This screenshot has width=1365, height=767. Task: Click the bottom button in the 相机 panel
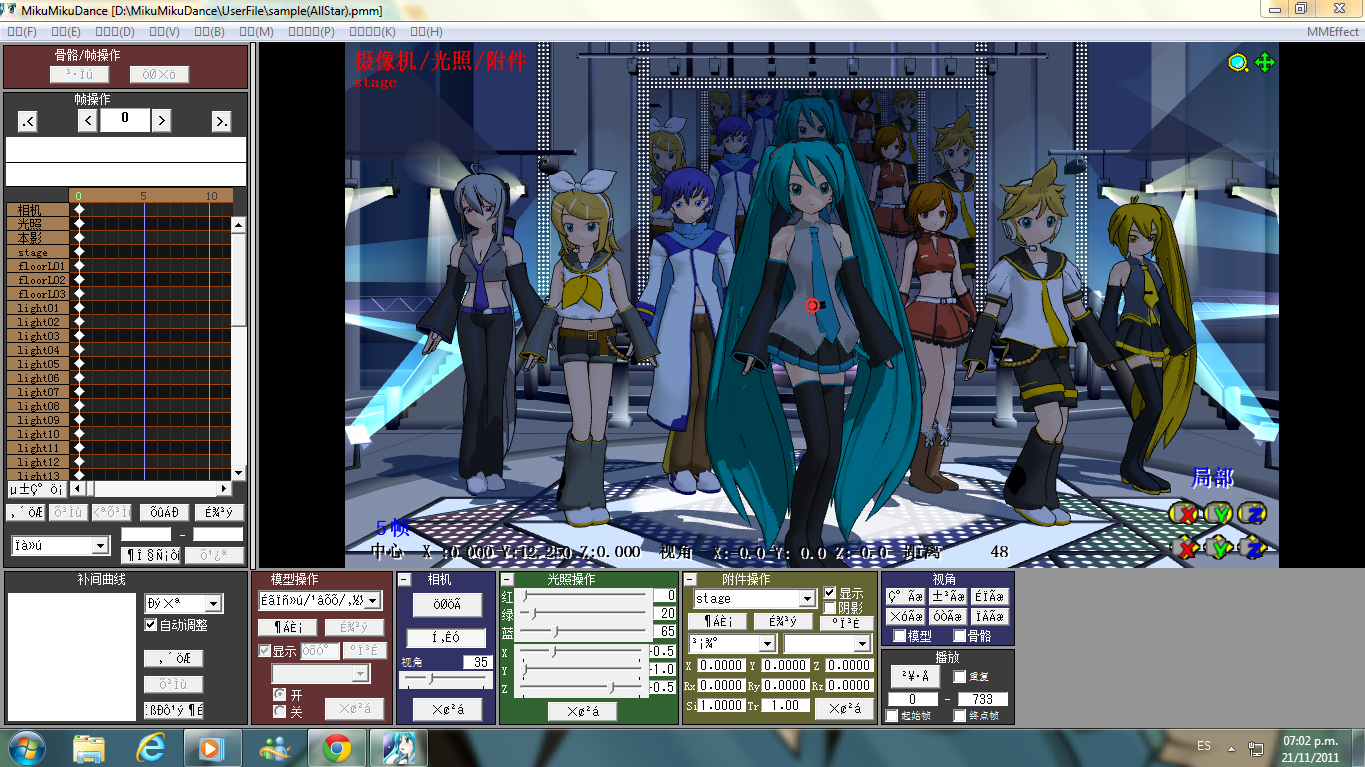tap(446, 709)
